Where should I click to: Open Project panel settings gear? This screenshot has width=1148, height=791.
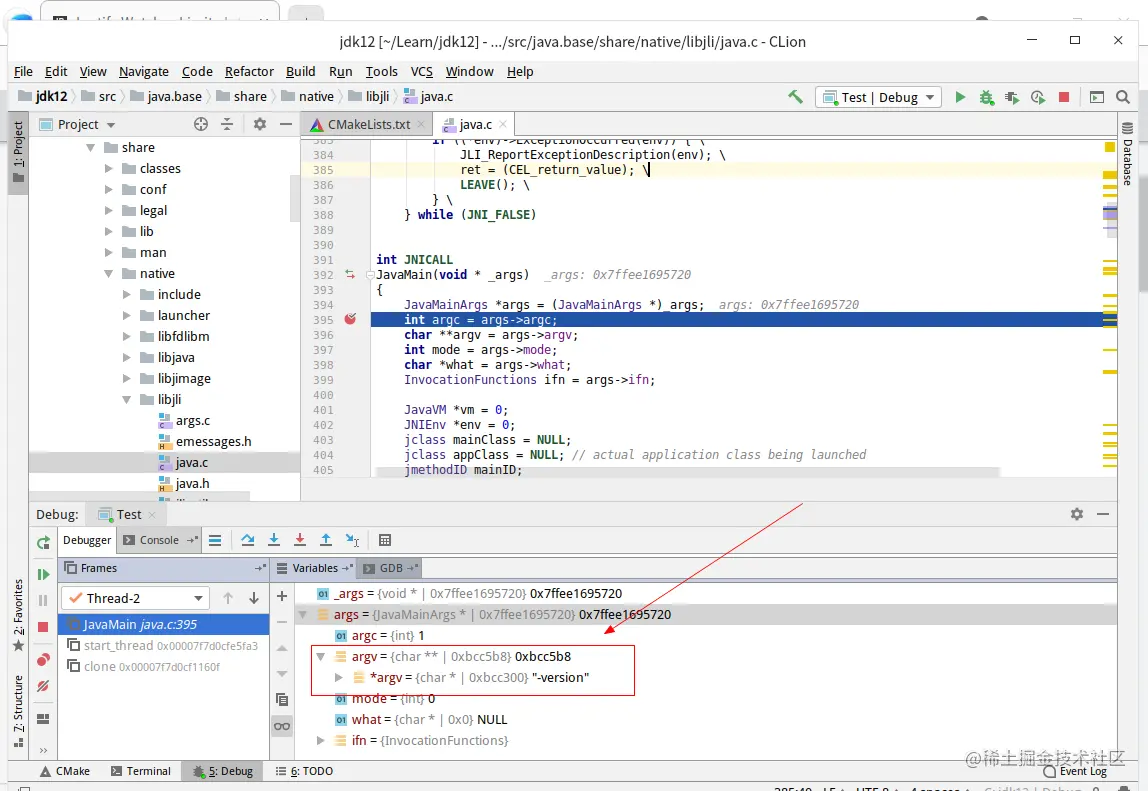259,125
